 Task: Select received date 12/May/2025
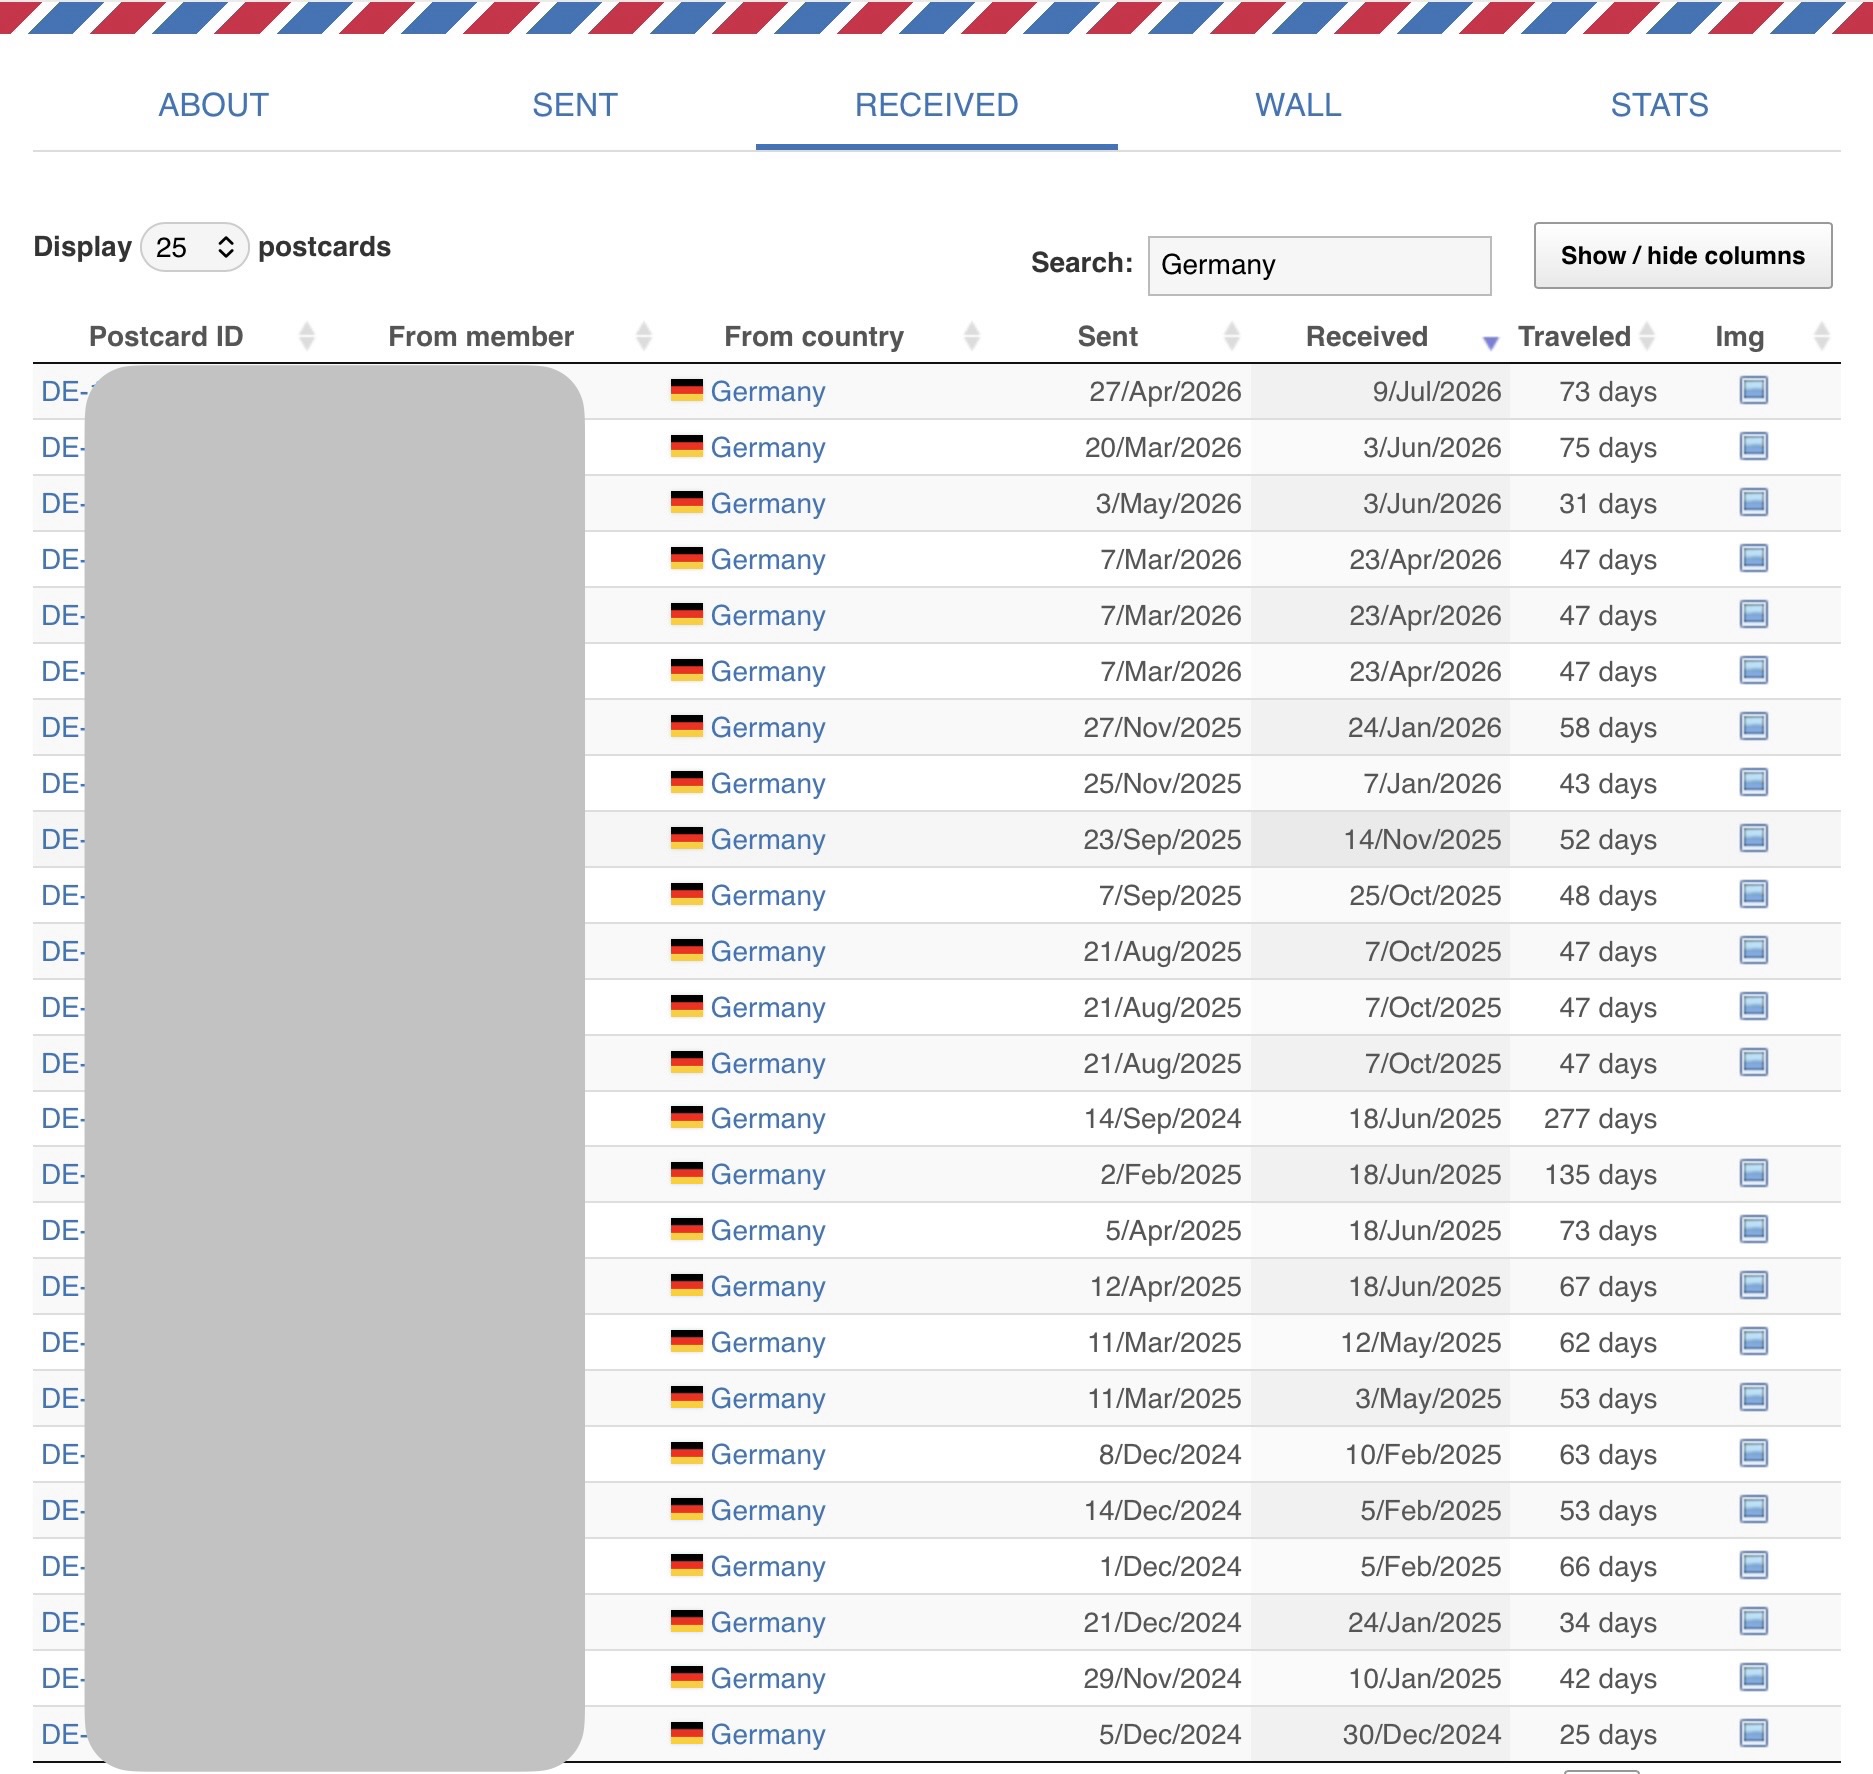[1421, 1342]
